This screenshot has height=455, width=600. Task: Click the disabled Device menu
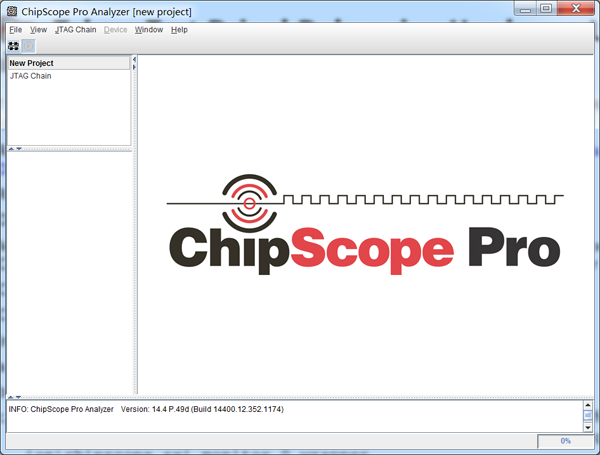(115, 30)
